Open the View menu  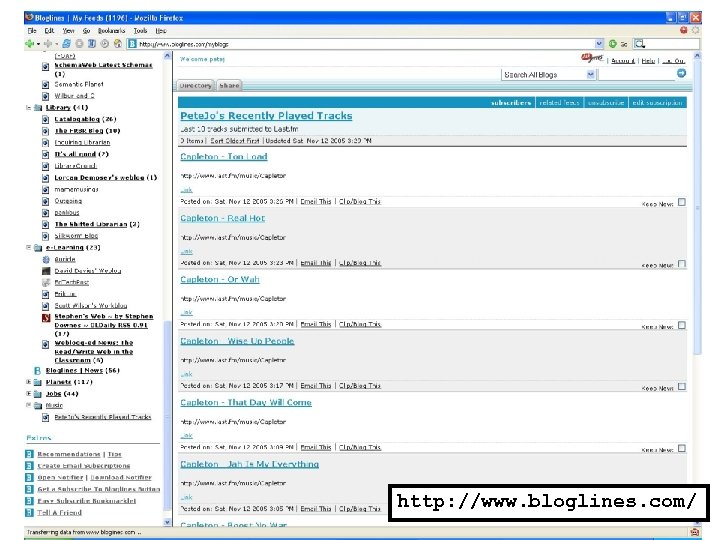[68, 31]
